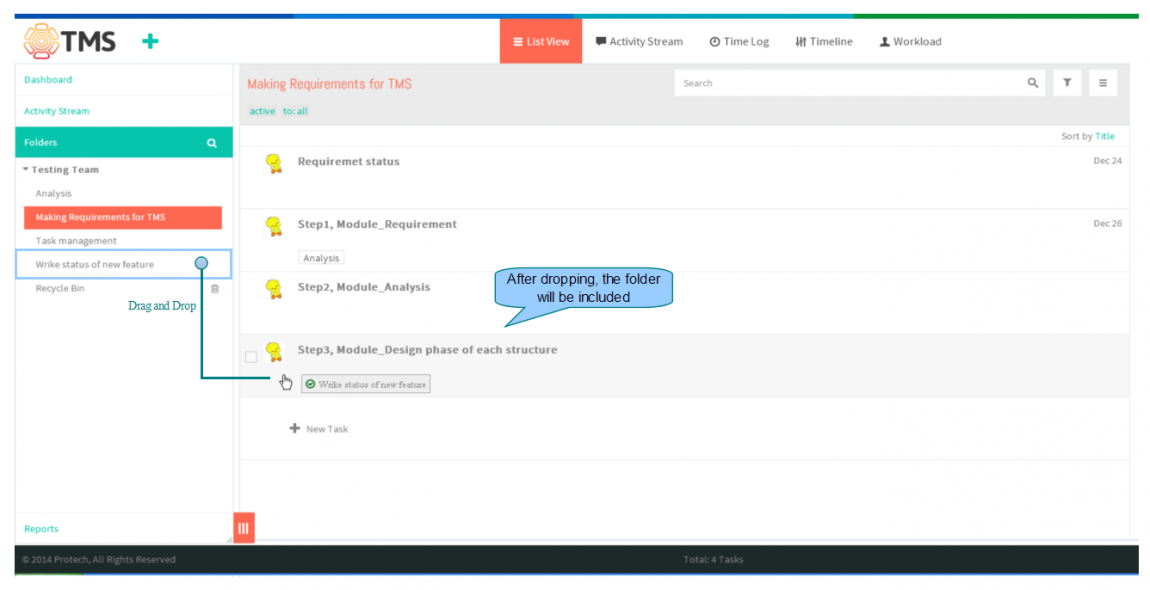The height and width of the screenshot is (590, 1150).
Task: Click the orange sidebar collapse handle
Action: pyautogui.click(x=243, y=528)
